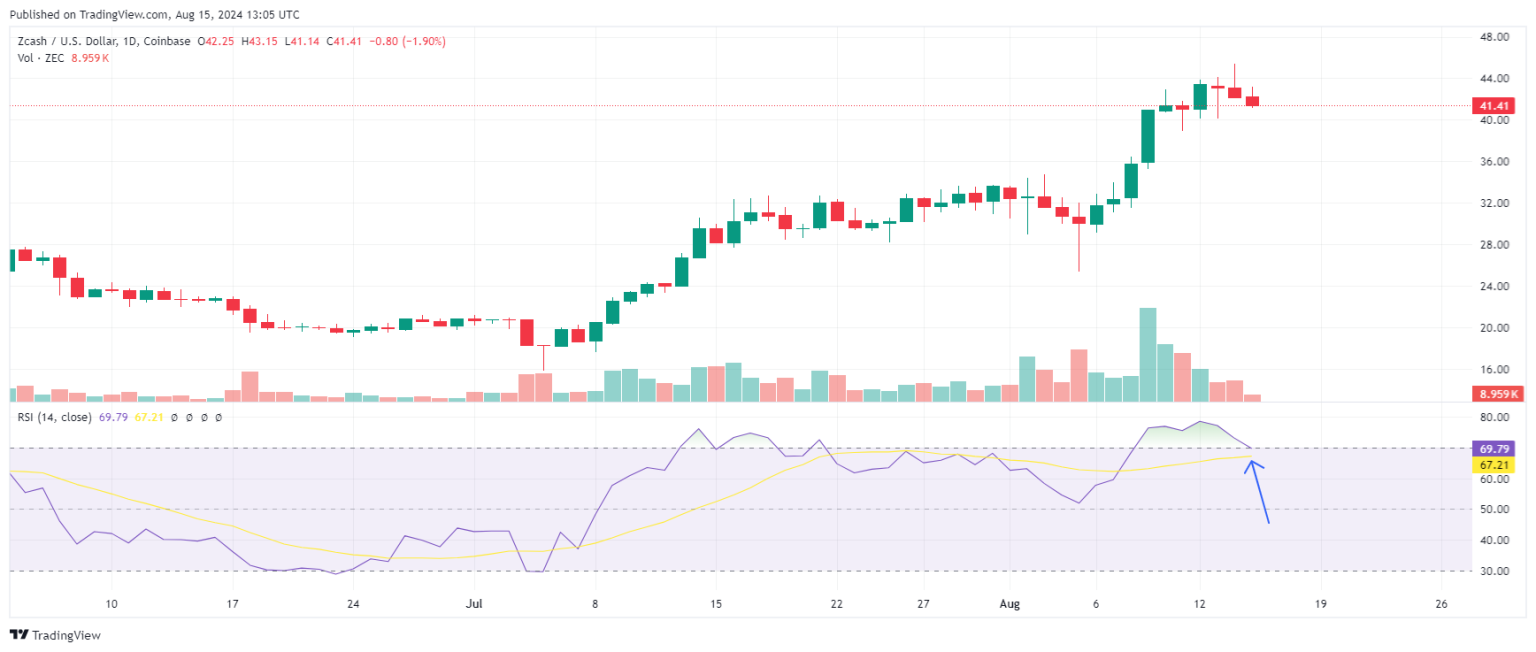Click the purple 69.79 RSI axis label

pyautogui.click(x=1493, y=449)
